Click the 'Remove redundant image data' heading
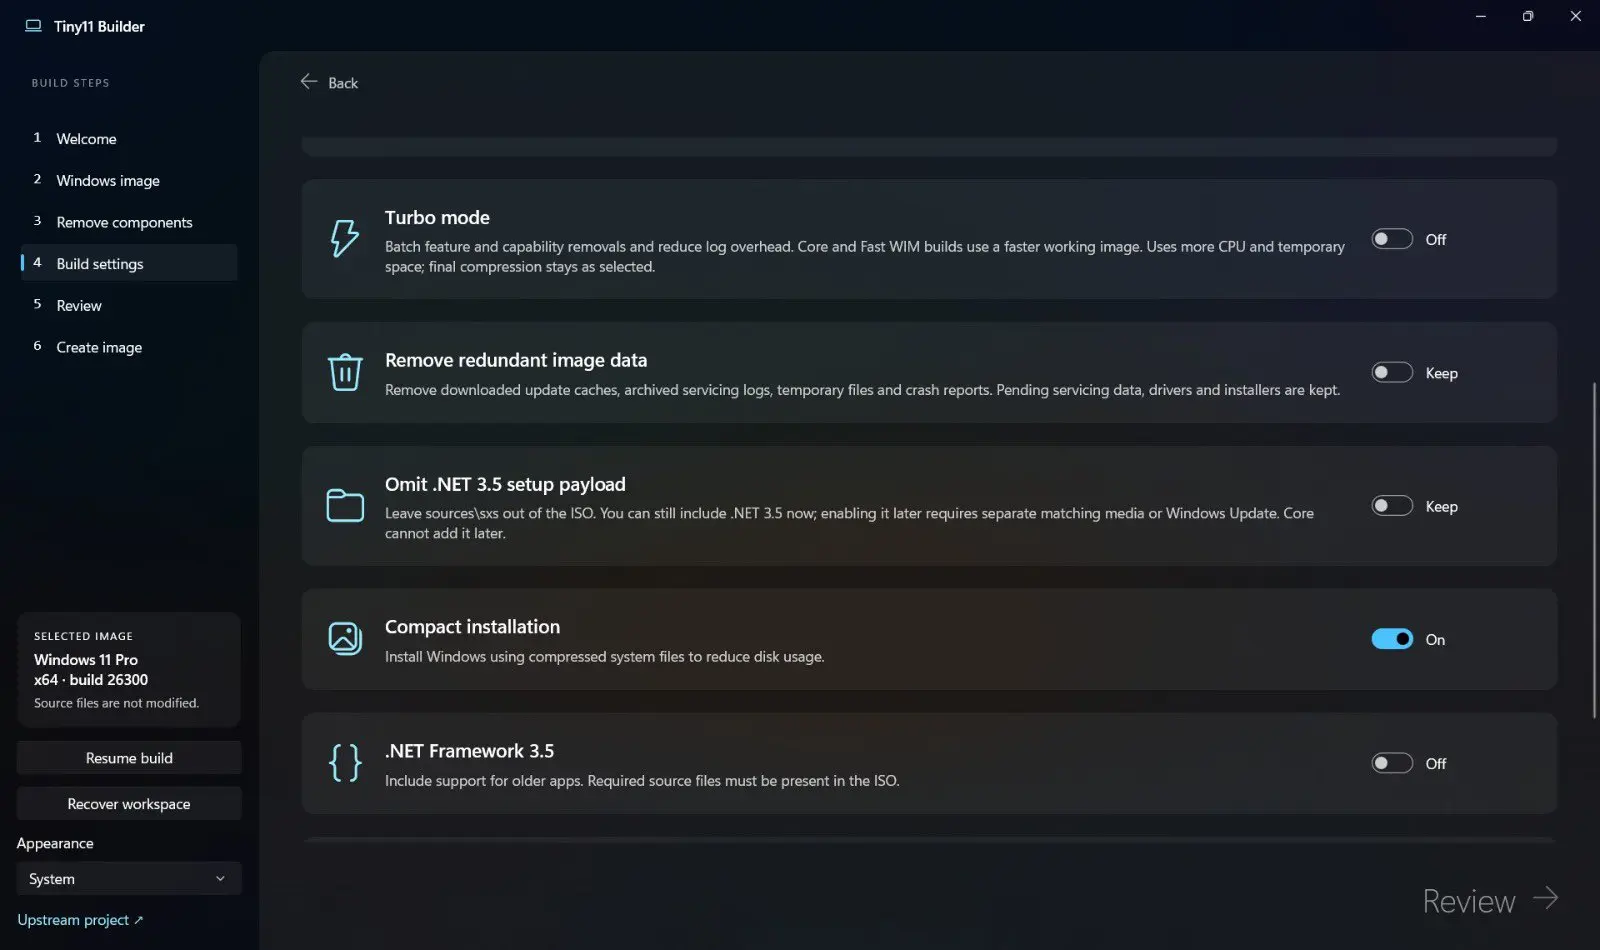This screenshot has width=1600, height=950. click(x=516, y=360)
